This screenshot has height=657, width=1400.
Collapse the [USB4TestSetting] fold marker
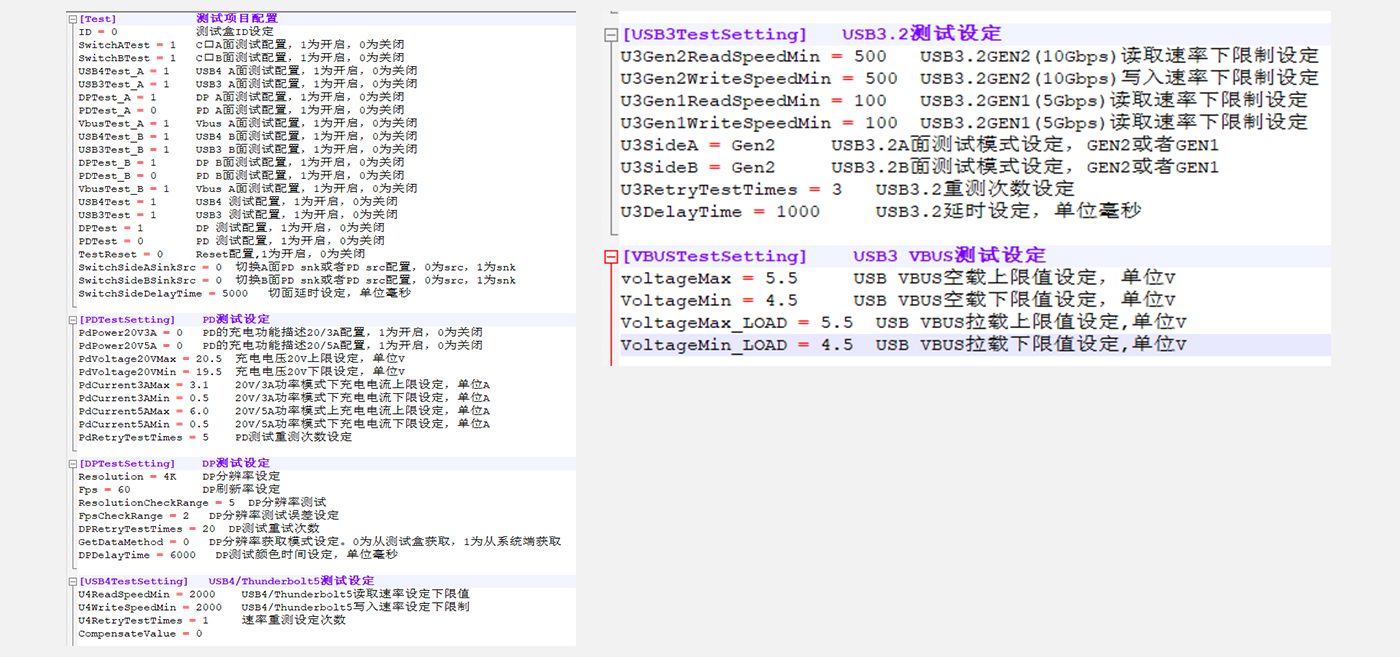coord(72,581)
